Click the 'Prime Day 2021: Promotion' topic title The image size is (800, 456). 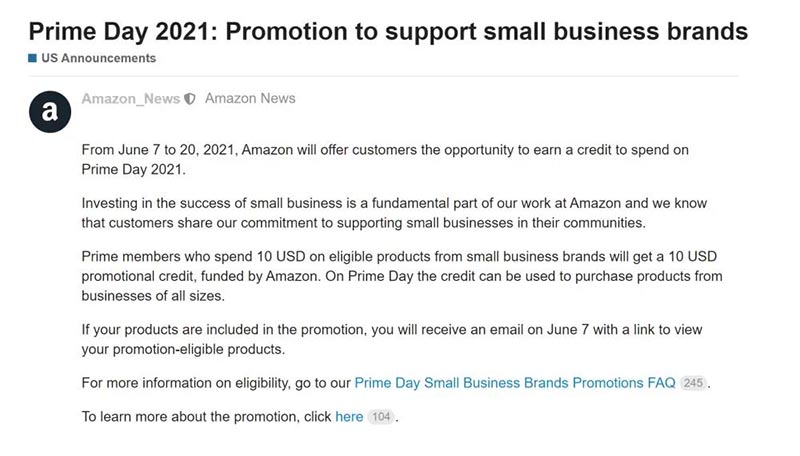[x=388, y=31]
